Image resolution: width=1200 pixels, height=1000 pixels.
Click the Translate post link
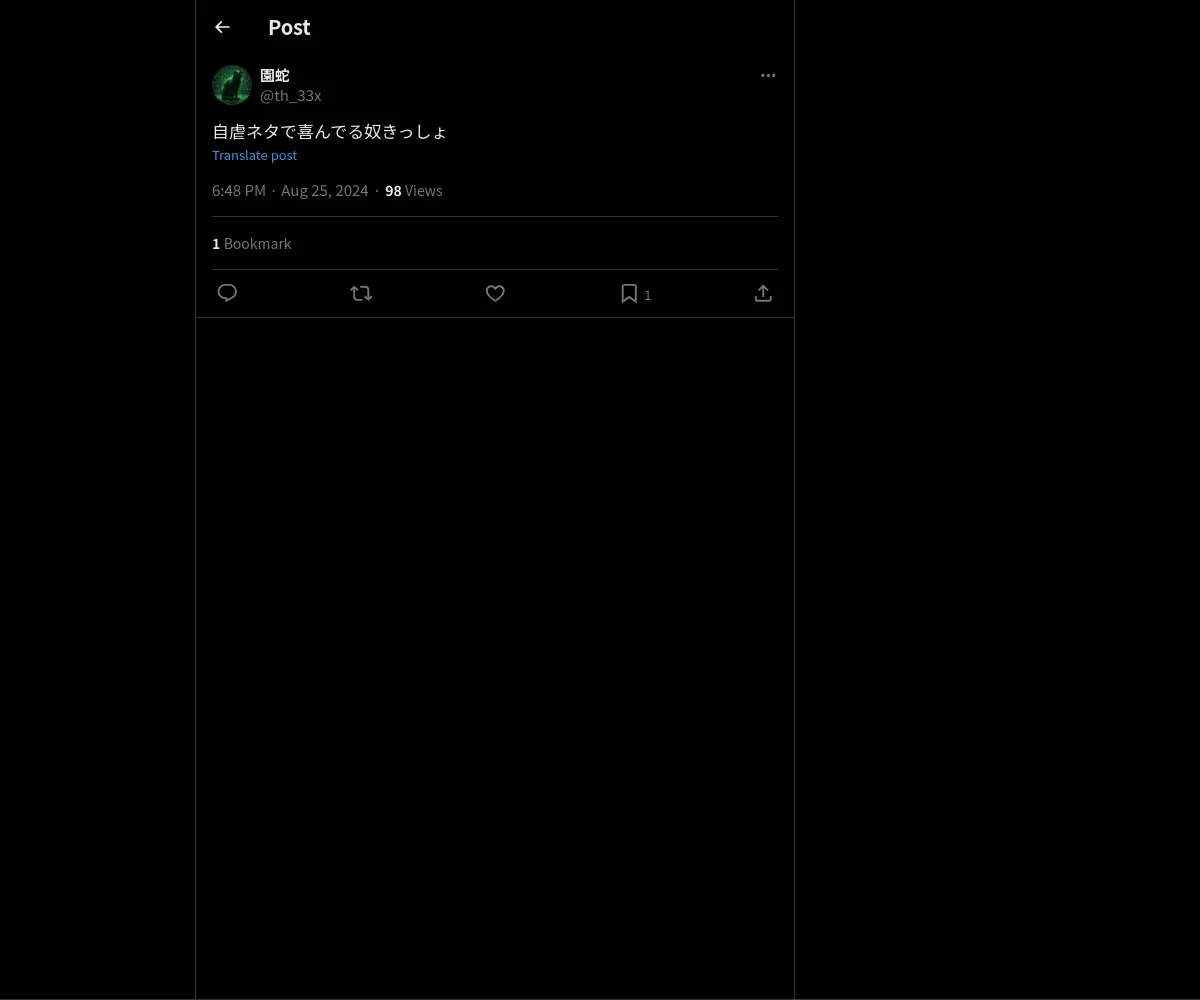(x=254, y=155)
